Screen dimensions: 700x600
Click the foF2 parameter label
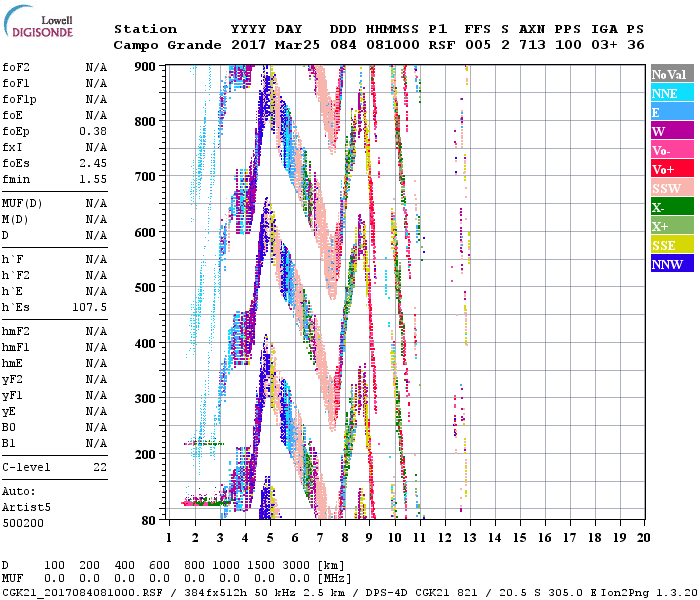coord(16,67)
